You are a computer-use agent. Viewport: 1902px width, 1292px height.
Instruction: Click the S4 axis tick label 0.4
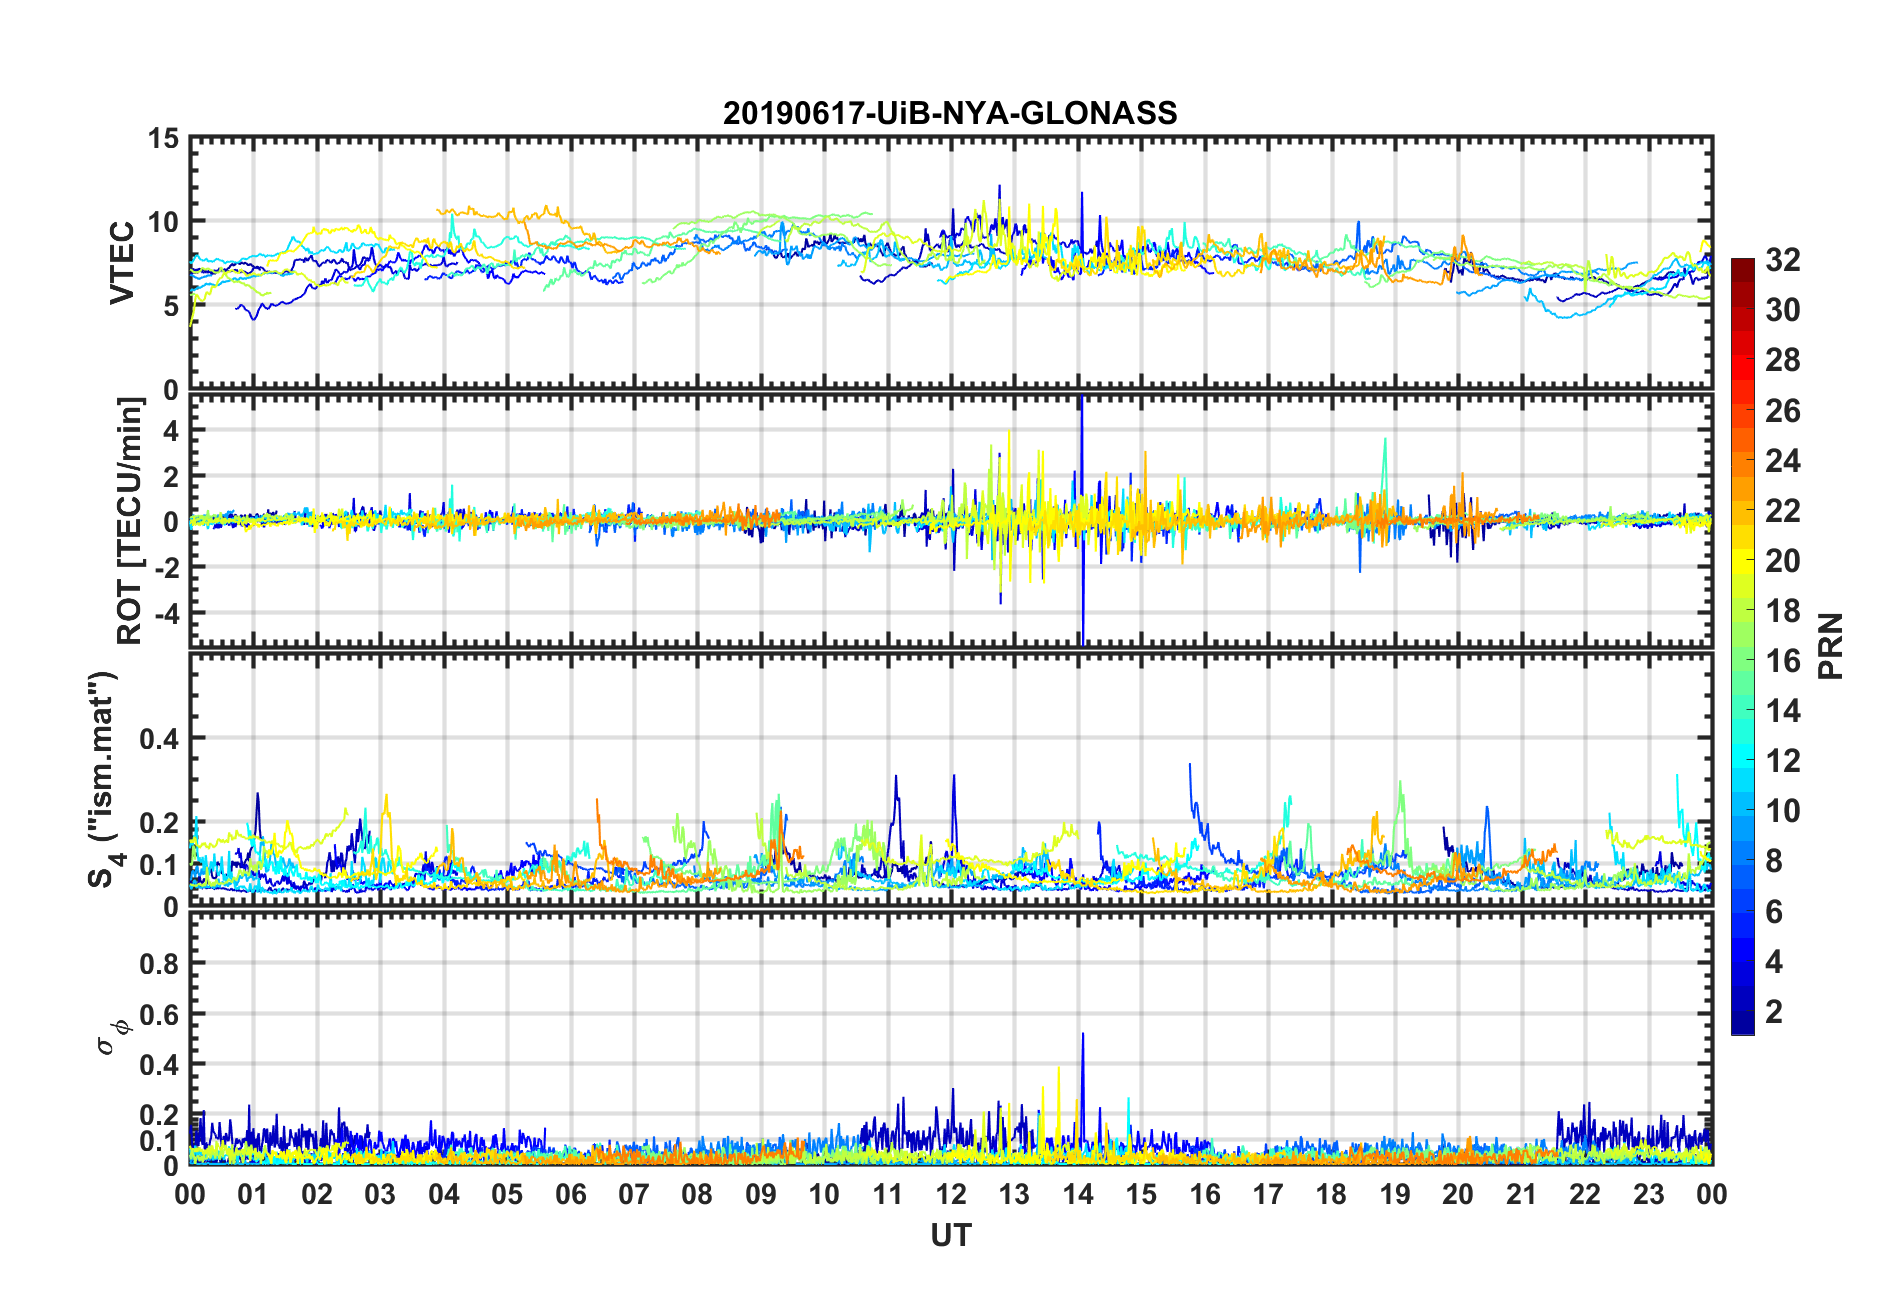pyautogui.click(x=158, y=739)
